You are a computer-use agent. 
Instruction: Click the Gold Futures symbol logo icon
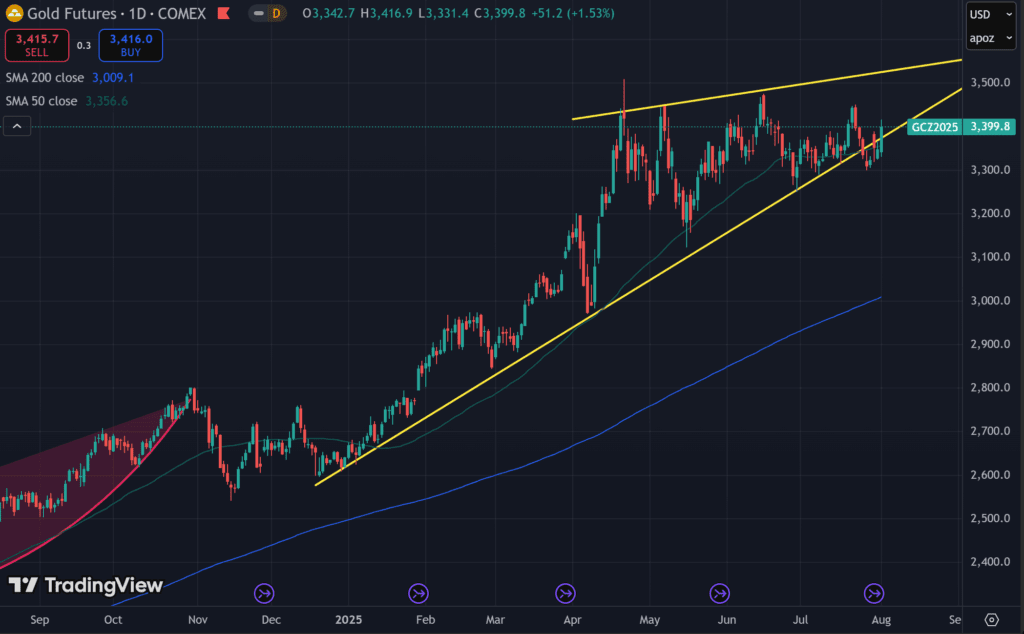(14, 13)
